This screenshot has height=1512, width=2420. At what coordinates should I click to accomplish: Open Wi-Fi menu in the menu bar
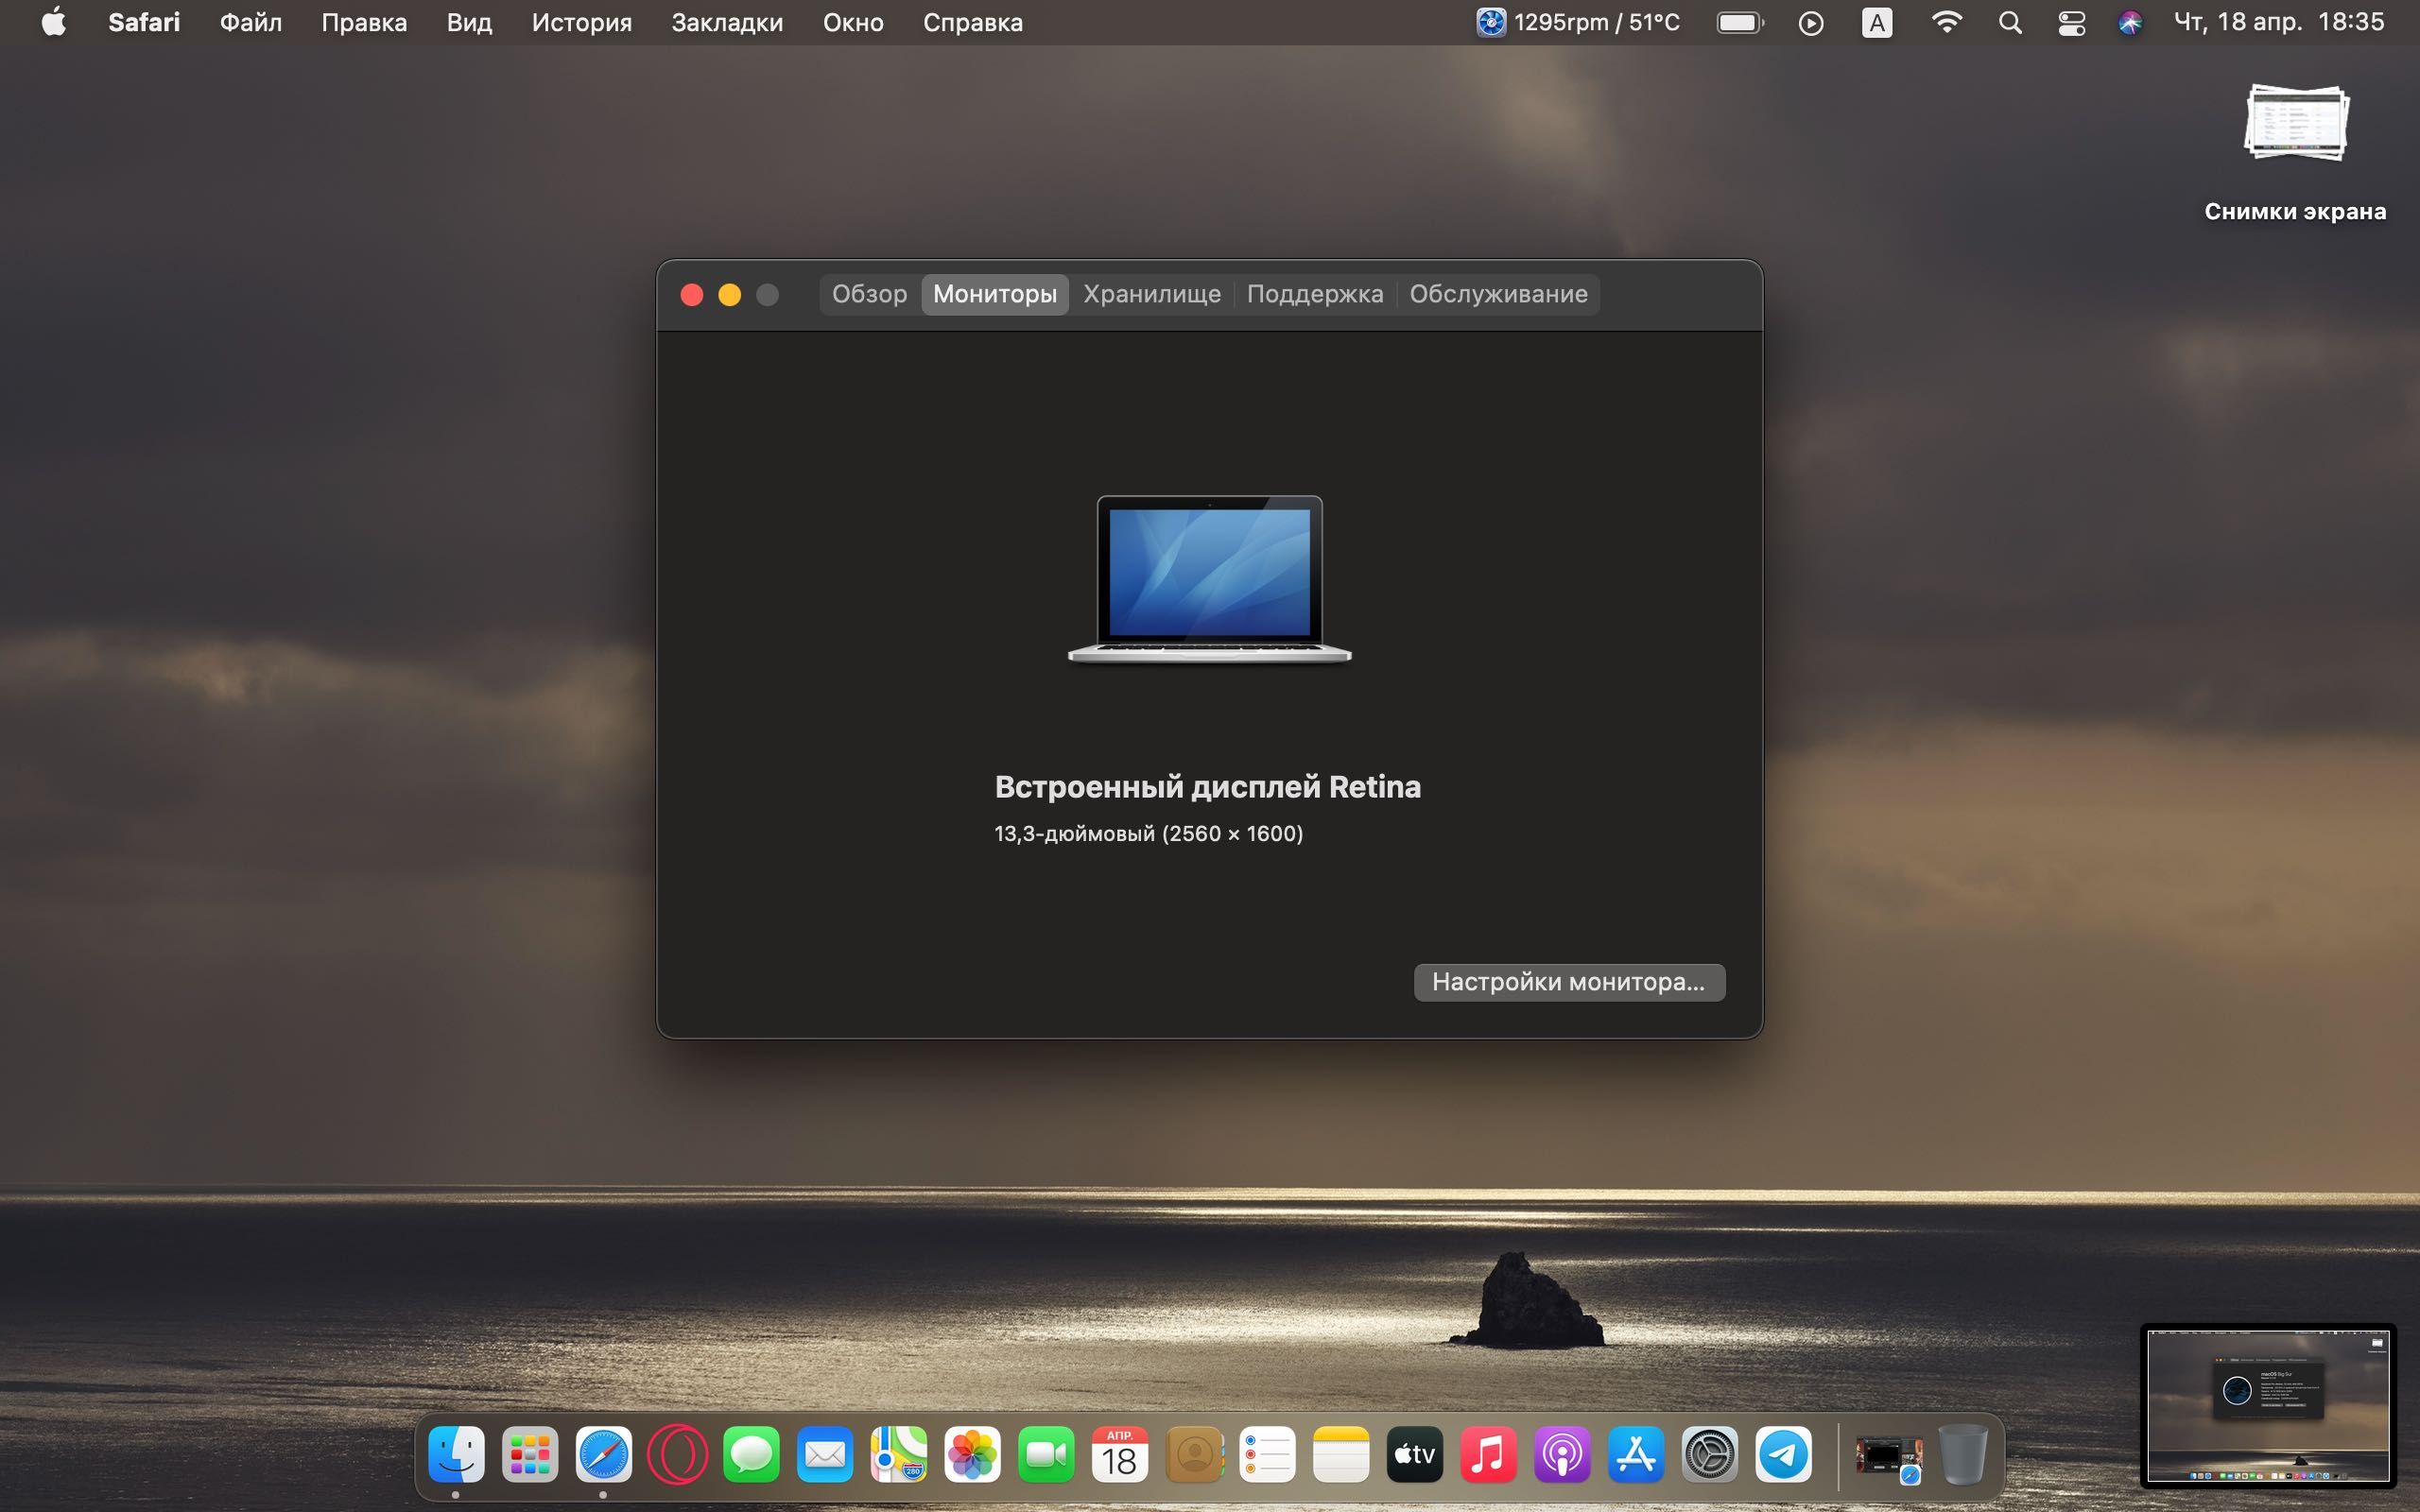[x=1946, y=22]
